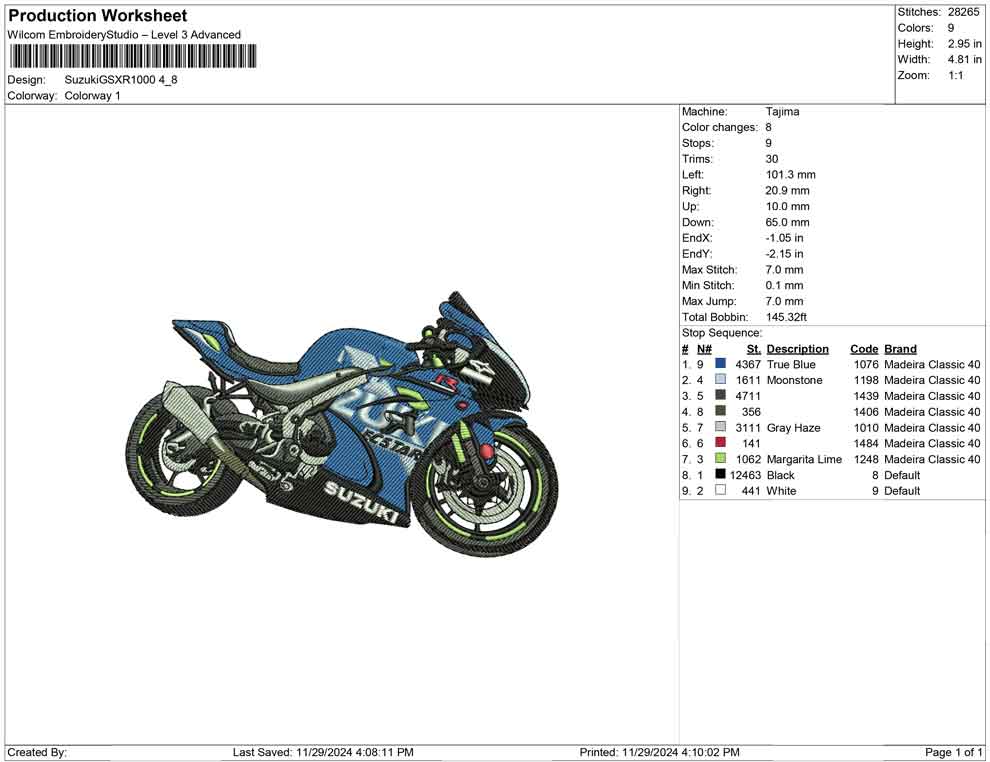Click the Brand column header

pyautogui.click(x=900, y=349)
